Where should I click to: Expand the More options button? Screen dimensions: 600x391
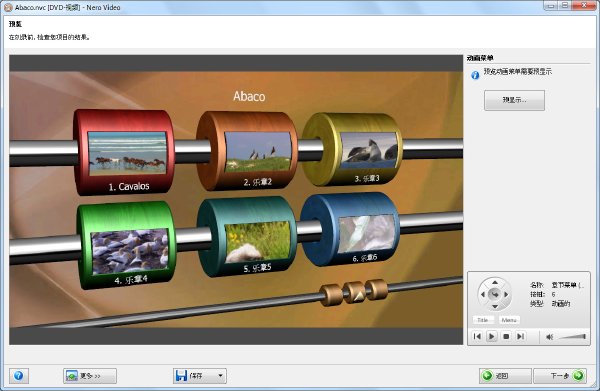pyautogui.click(x=90, y=376)
